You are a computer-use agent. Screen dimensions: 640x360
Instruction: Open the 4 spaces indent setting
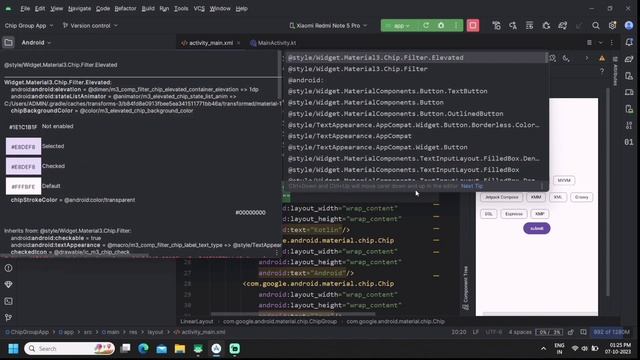[520, 332]
